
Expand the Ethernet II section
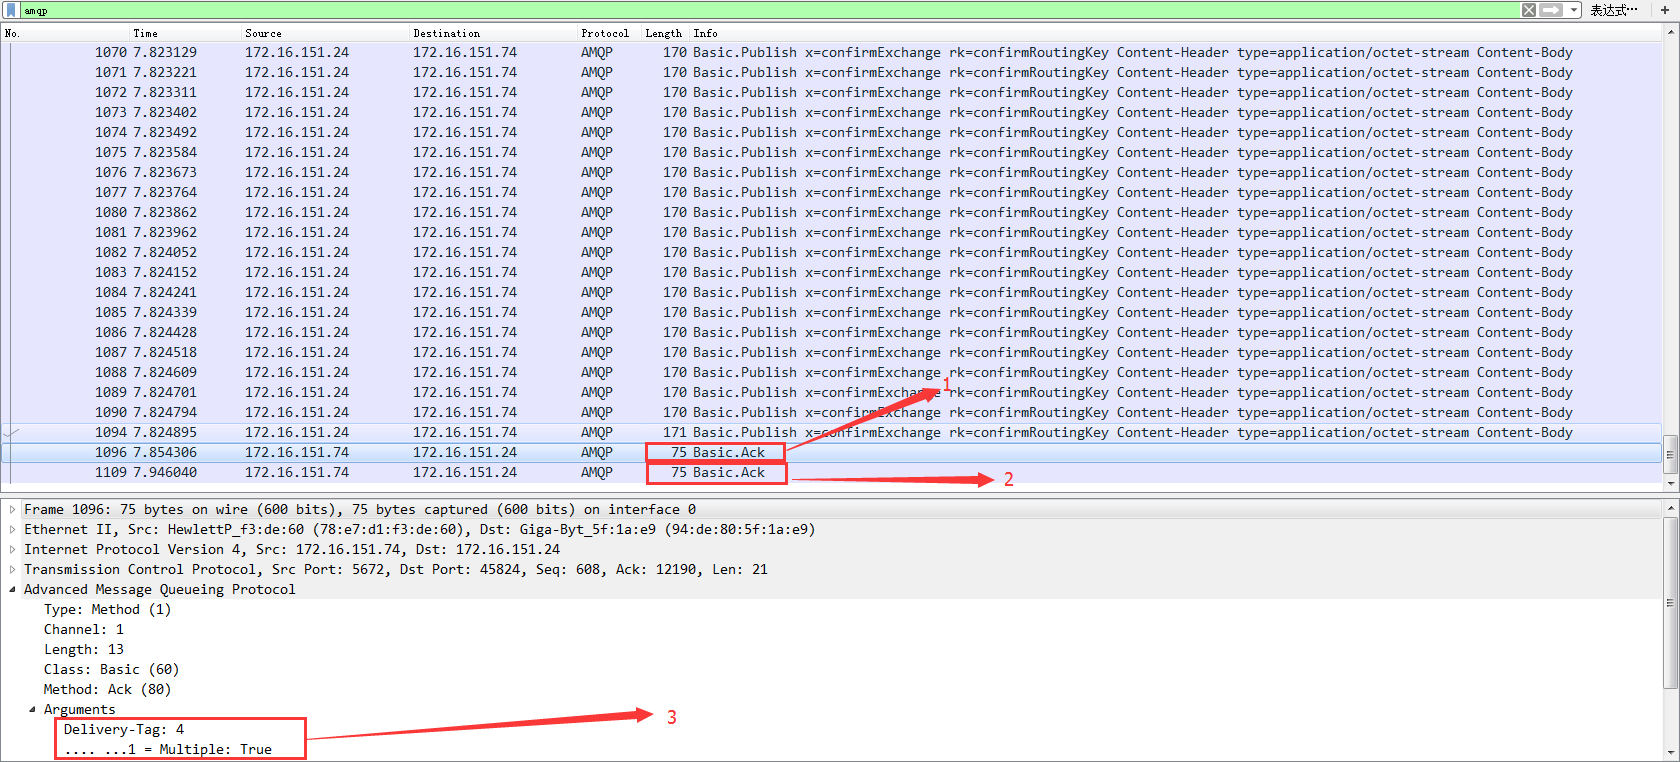13,530
